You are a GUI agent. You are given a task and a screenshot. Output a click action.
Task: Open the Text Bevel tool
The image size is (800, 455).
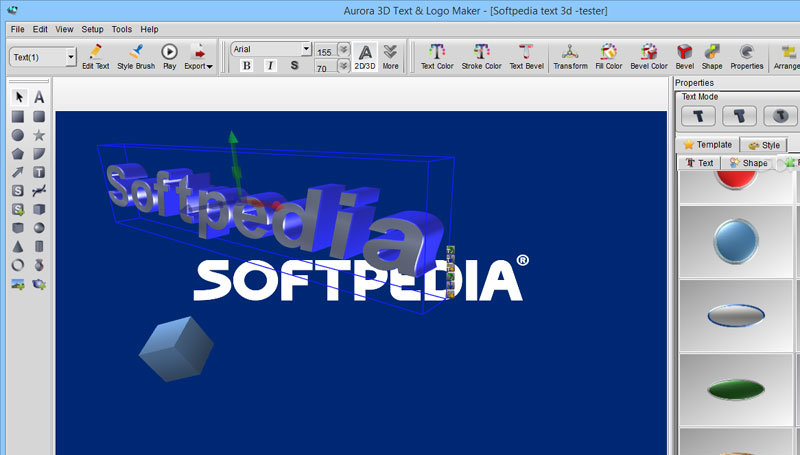527,57
